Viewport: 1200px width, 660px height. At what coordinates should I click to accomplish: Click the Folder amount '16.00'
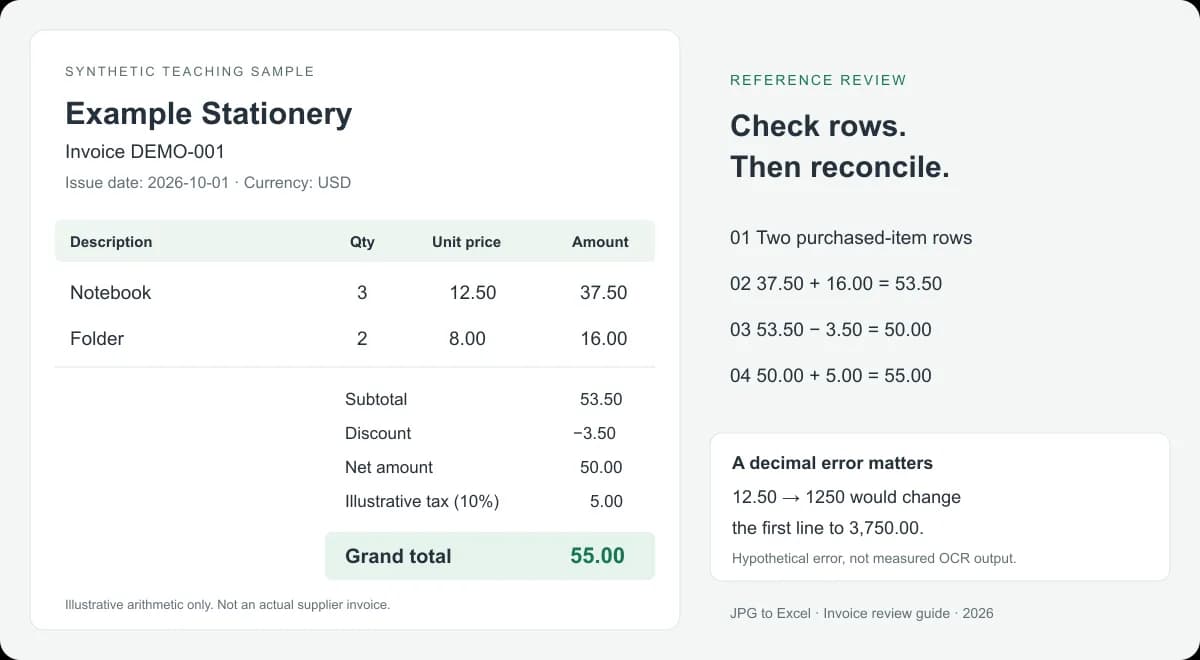click(604, 339)
